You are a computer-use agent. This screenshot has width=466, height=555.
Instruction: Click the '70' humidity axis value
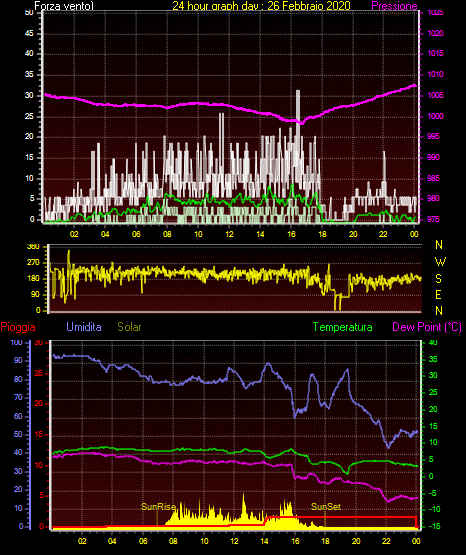18,397
